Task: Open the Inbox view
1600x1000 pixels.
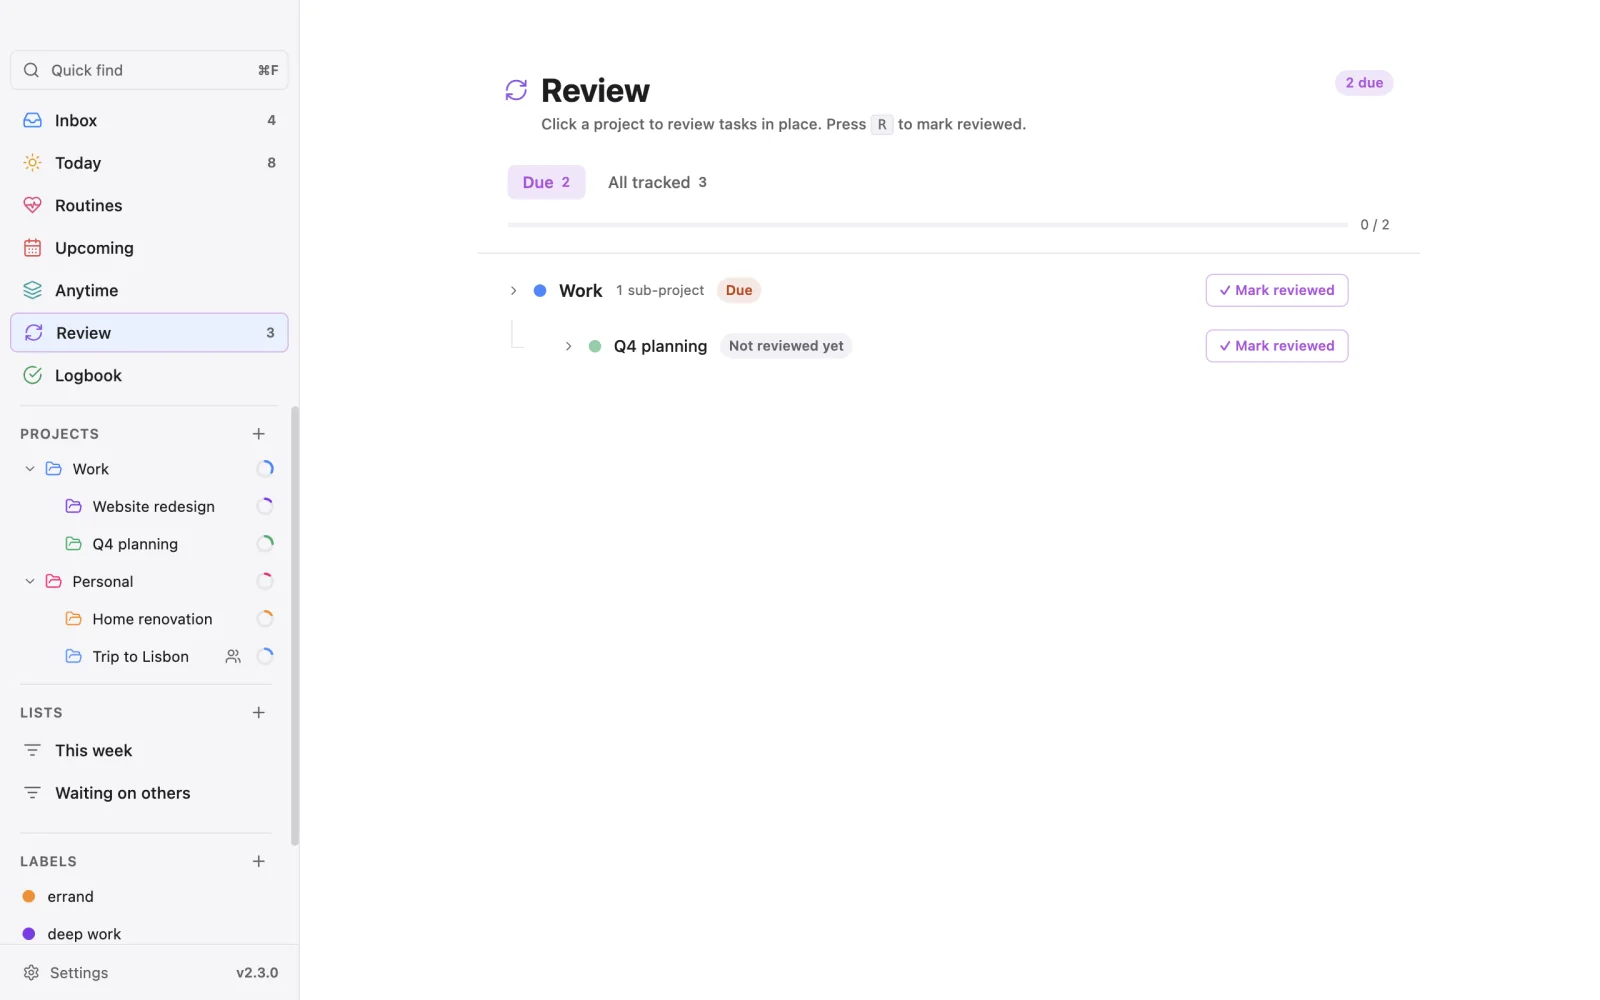Action: click(149, 120)
